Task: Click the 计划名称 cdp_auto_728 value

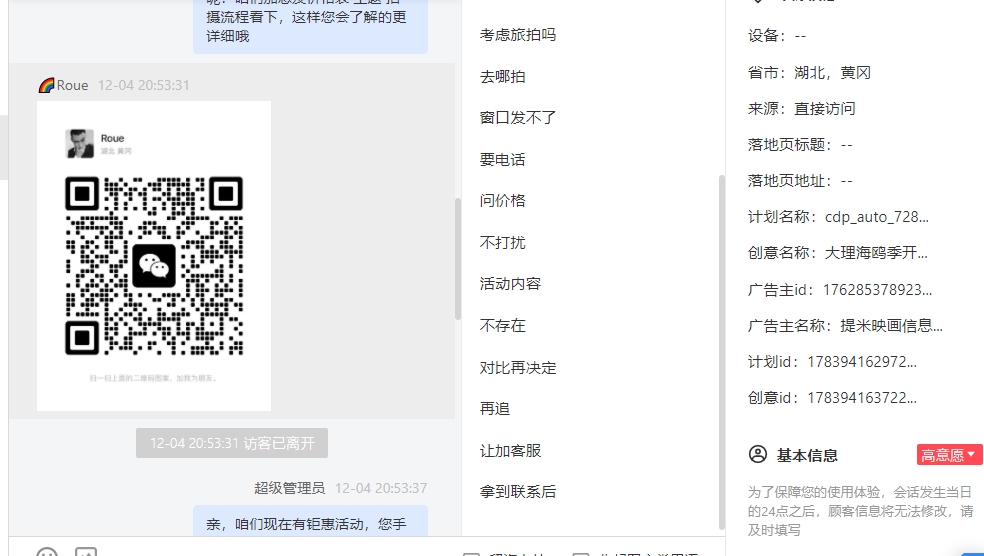Action: click(x=877, y=217)
